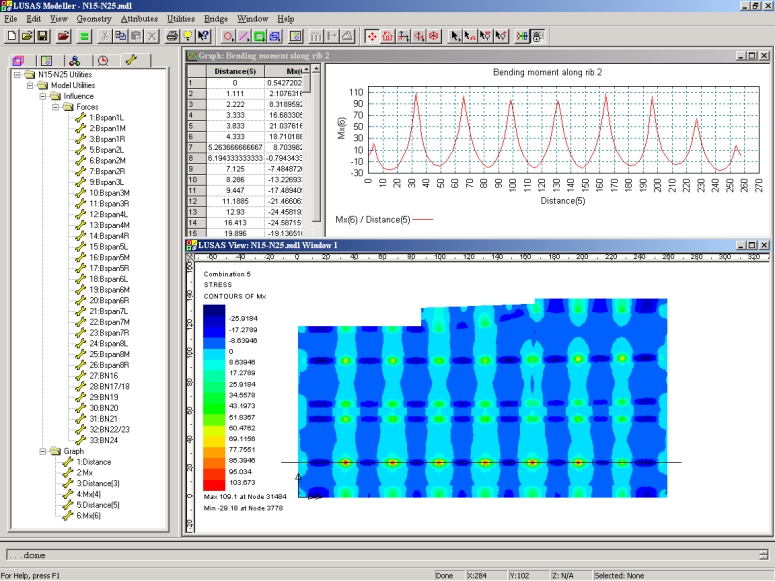Click the padlock grid icon at toolbar end
This screenshot has height=581, width=775.
click(x=538, y=36)
